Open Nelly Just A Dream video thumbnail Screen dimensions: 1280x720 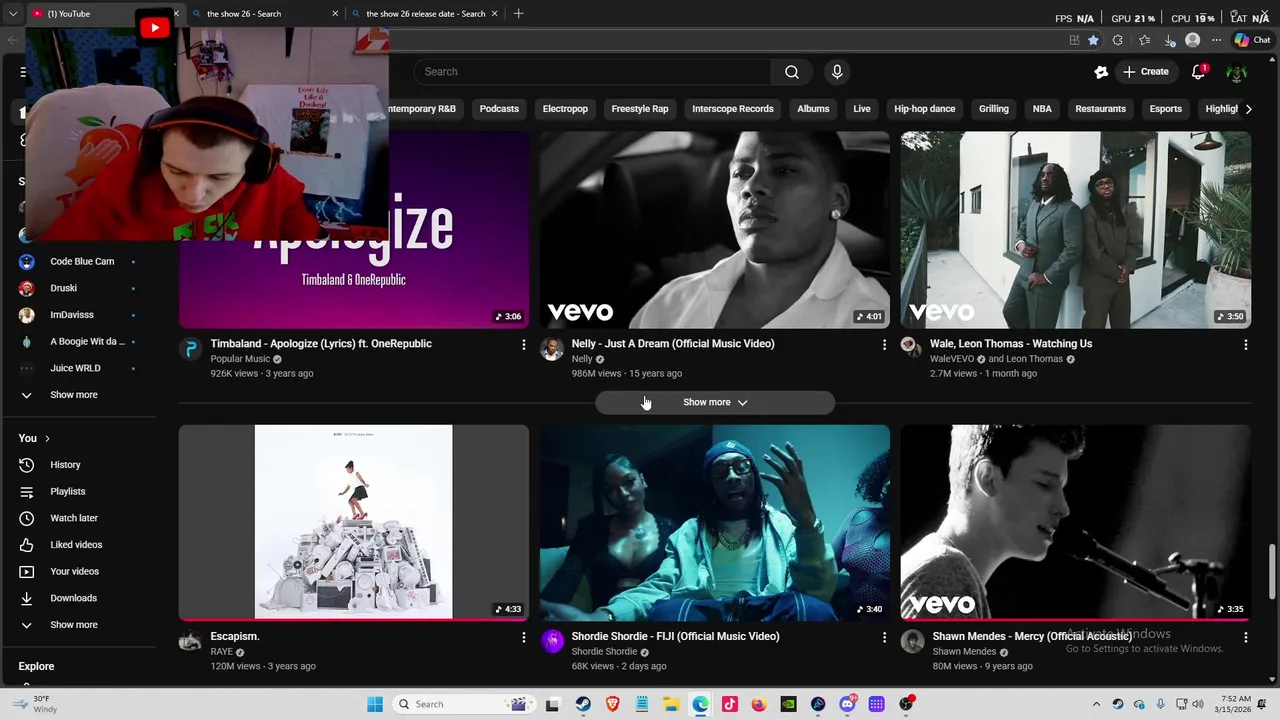pyautogui.click(x=715, y=230)
